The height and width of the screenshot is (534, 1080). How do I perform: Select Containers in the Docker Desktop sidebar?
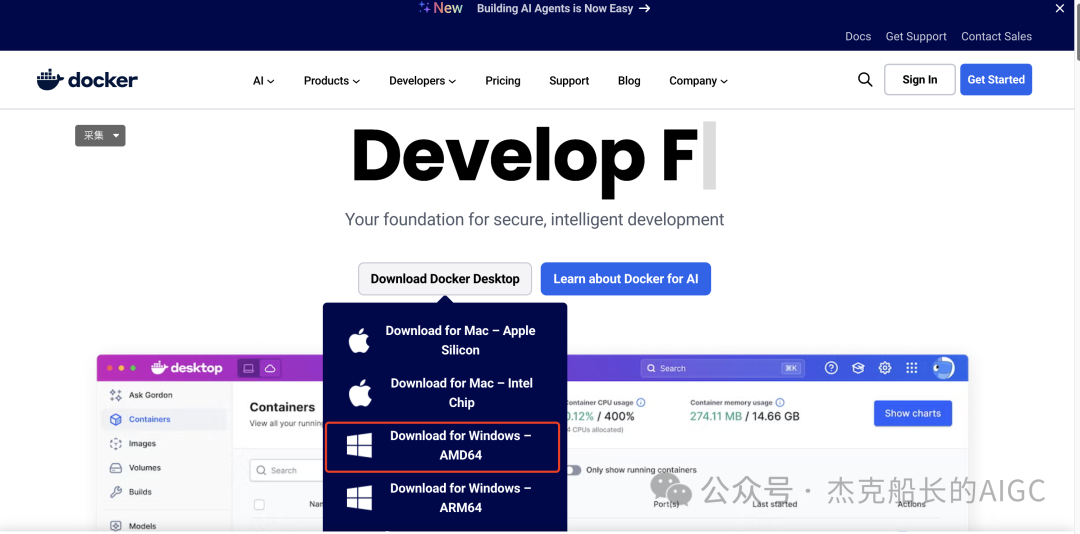coord(164,419)
